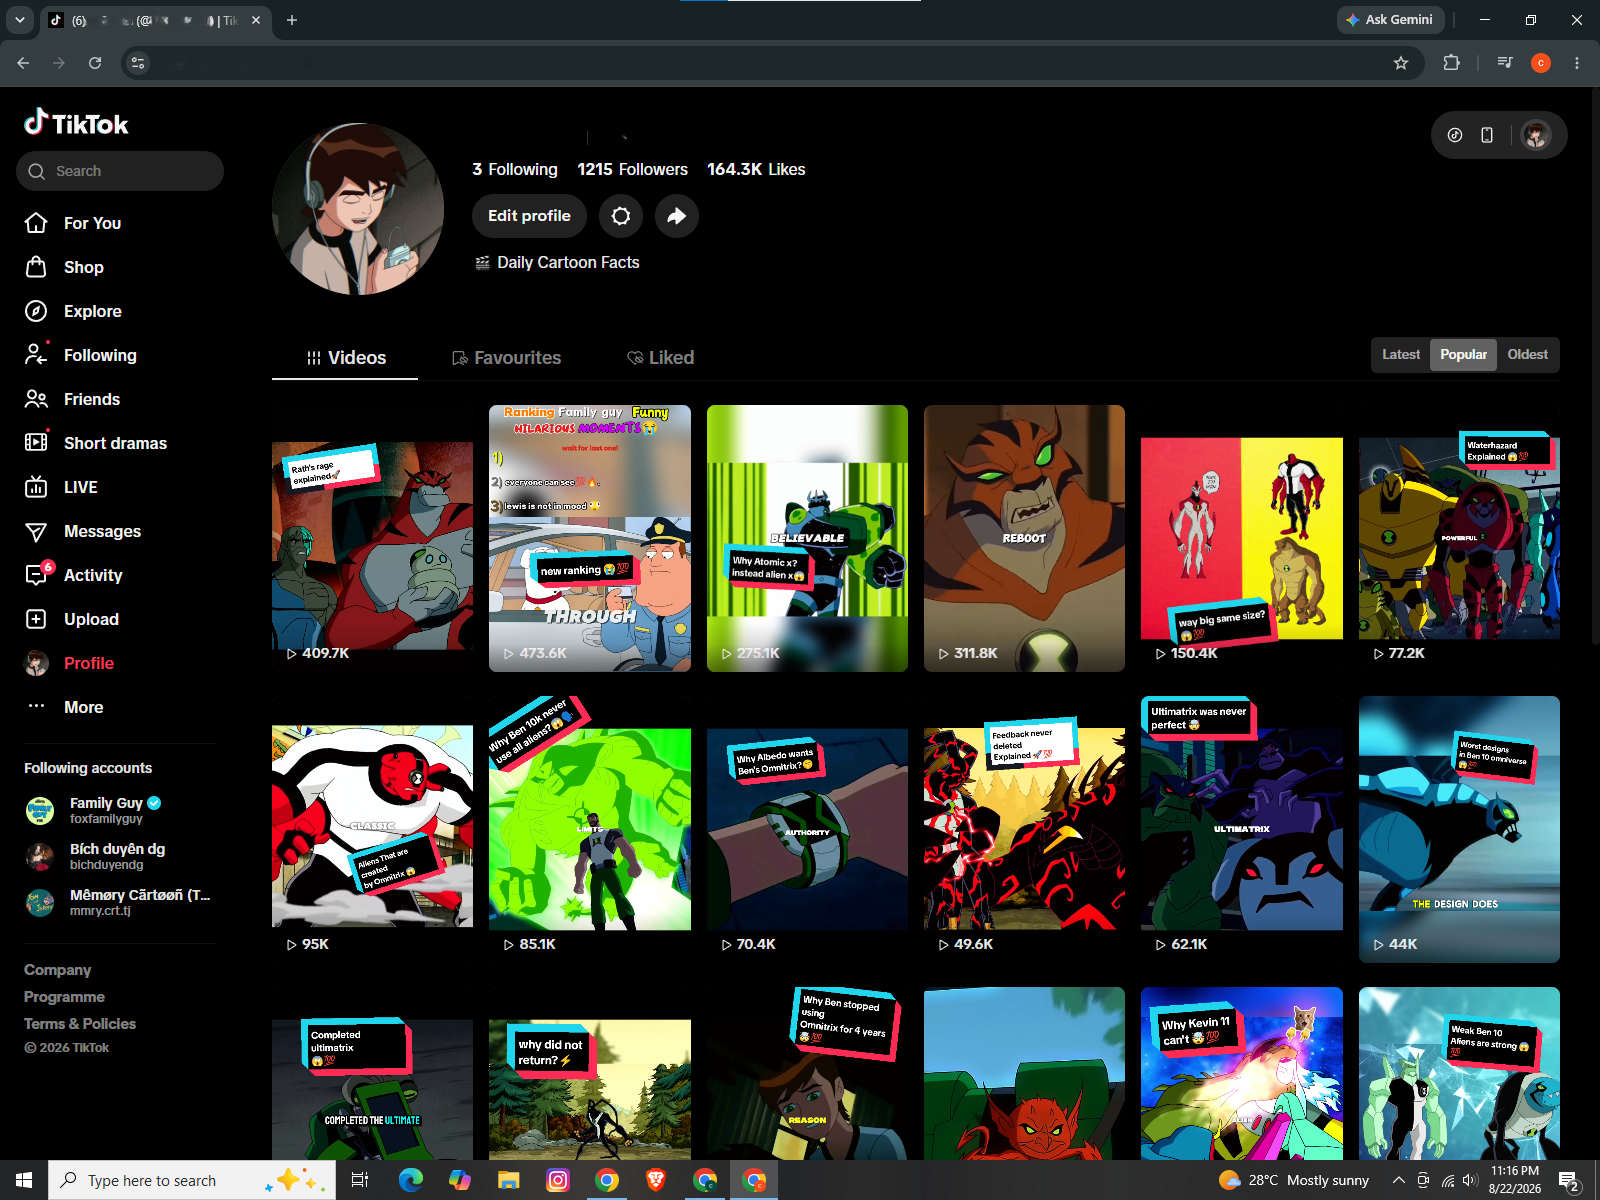Share profile with arrow icon
This screenshot has height=1200, width=1600.
pyautogui.click(x=677, y=216)
